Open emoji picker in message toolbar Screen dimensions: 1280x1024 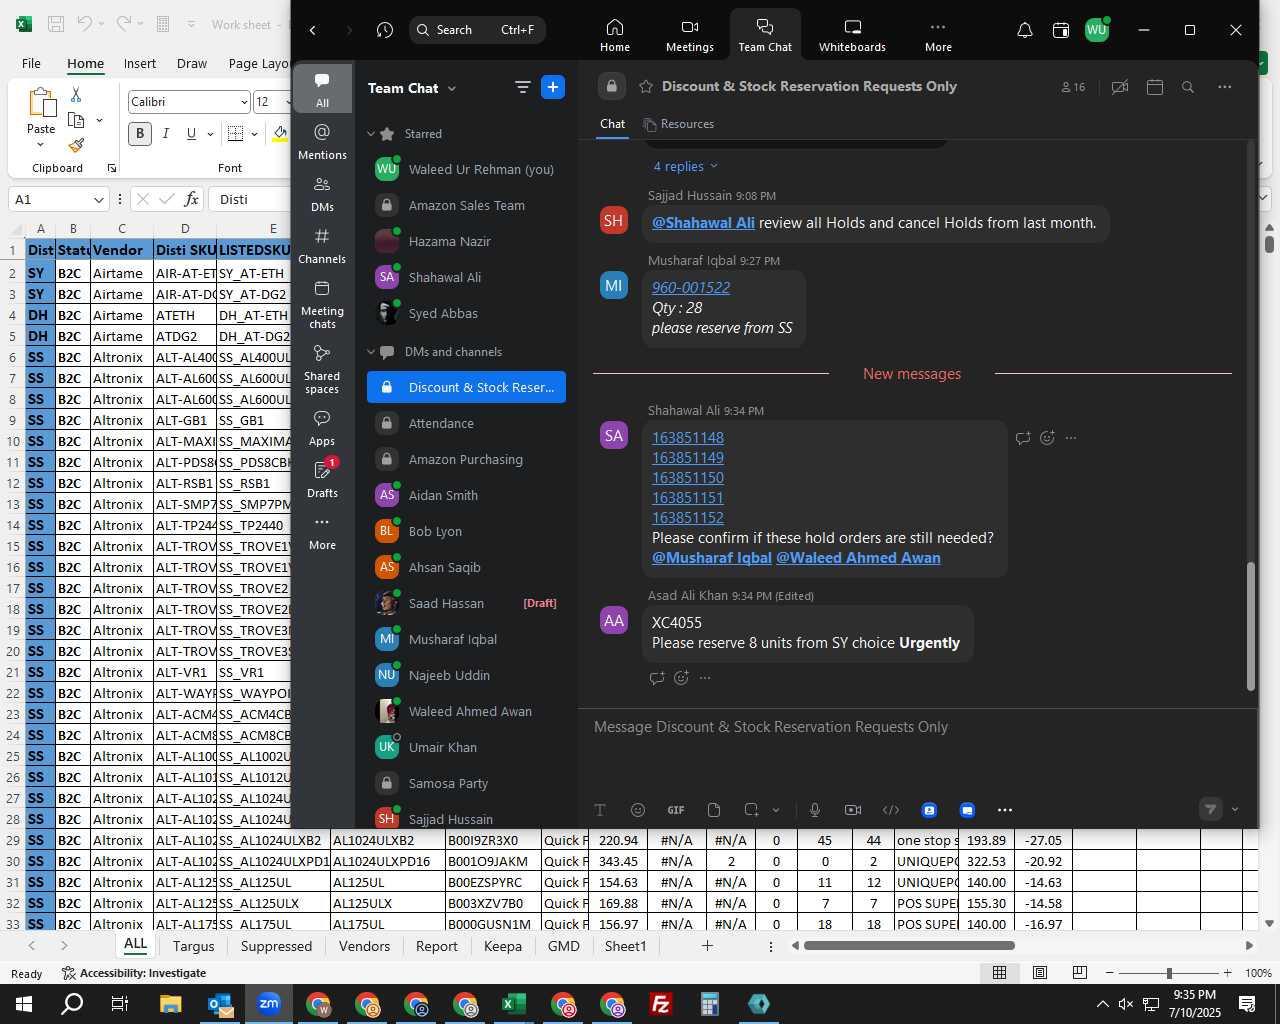(638, 810)
